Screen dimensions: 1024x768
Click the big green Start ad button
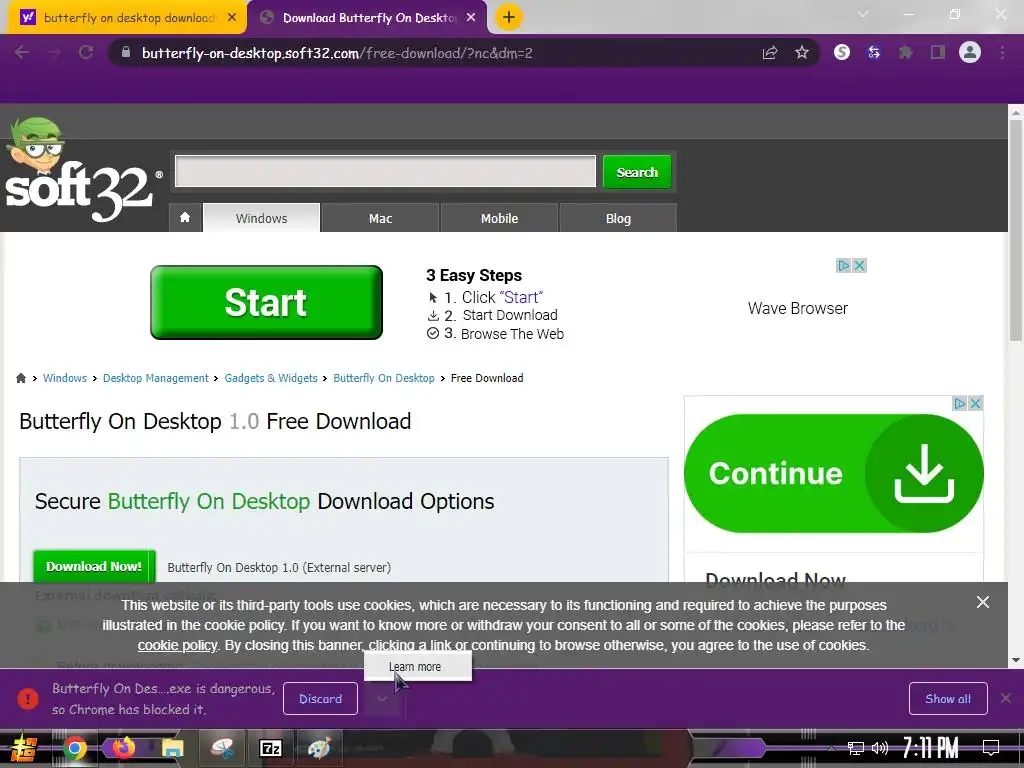point(266,302)
